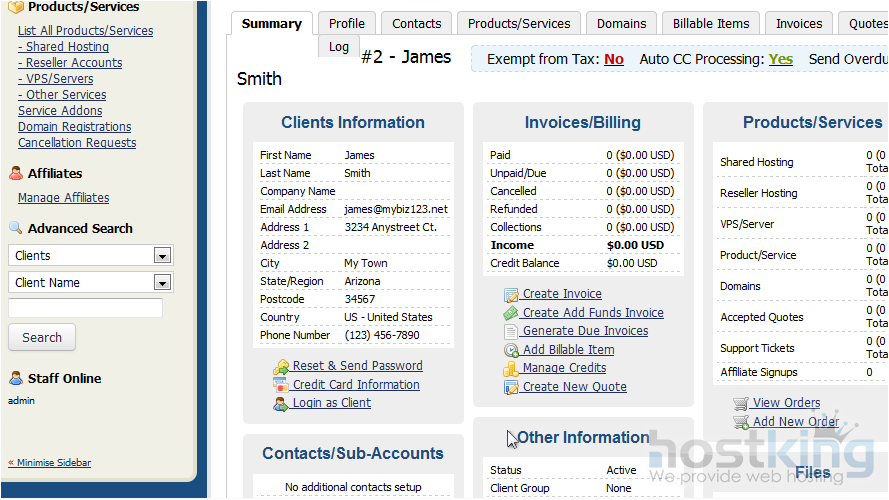Open the Client Name field dropdown
This screenshot has width=889, height=500.
coord(162,283)
